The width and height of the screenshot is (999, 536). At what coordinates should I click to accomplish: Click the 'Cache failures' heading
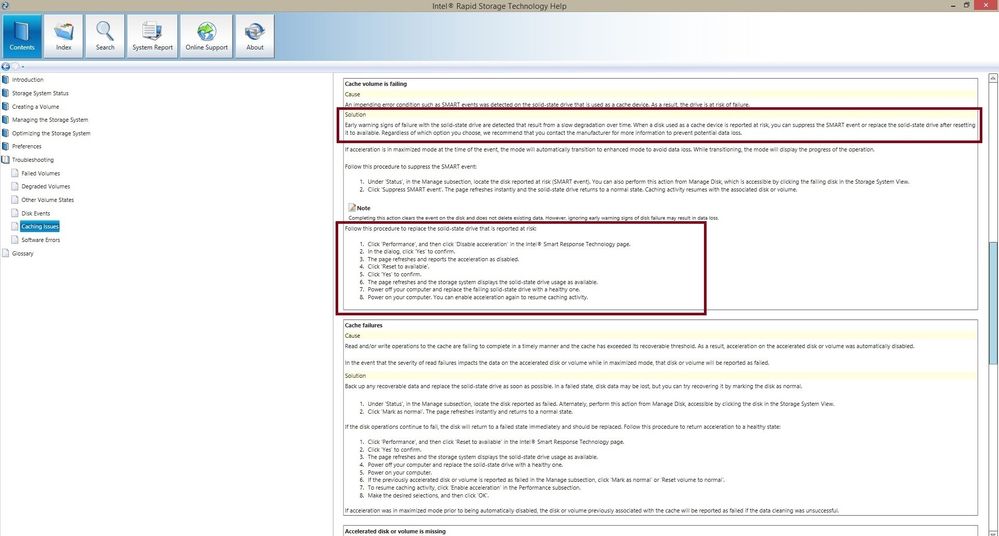(363, 325)
